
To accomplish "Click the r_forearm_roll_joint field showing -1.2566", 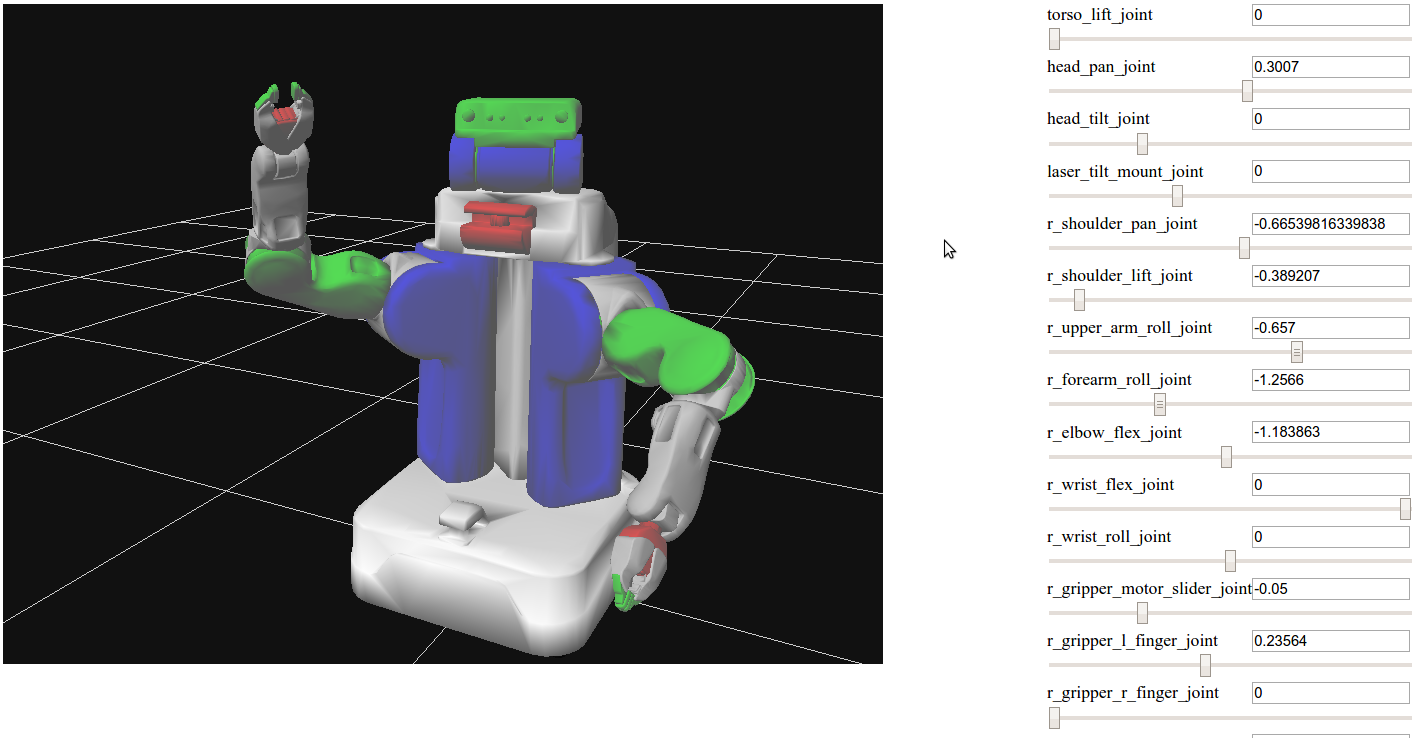I will point(1330,380).
